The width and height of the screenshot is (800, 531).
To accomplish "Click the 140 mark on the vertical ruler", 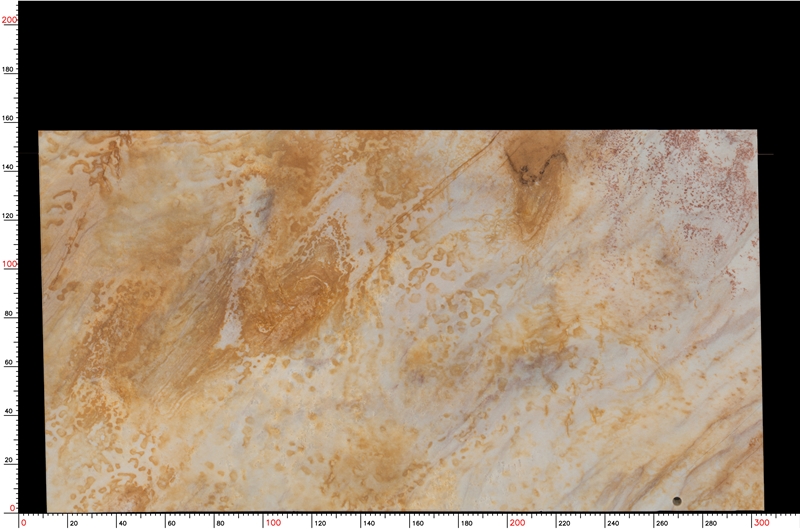I will 8,167.
